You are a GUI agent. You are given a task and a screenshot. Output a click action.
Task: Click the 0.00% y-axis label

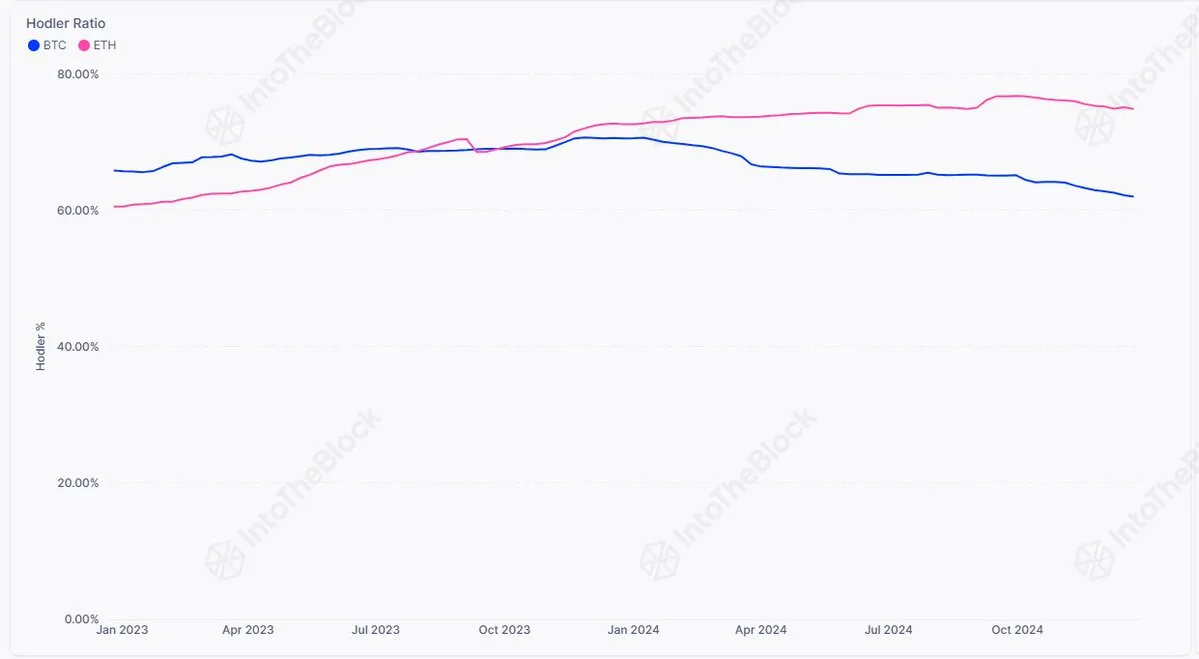pyautogui.click(x=81, y=618)
